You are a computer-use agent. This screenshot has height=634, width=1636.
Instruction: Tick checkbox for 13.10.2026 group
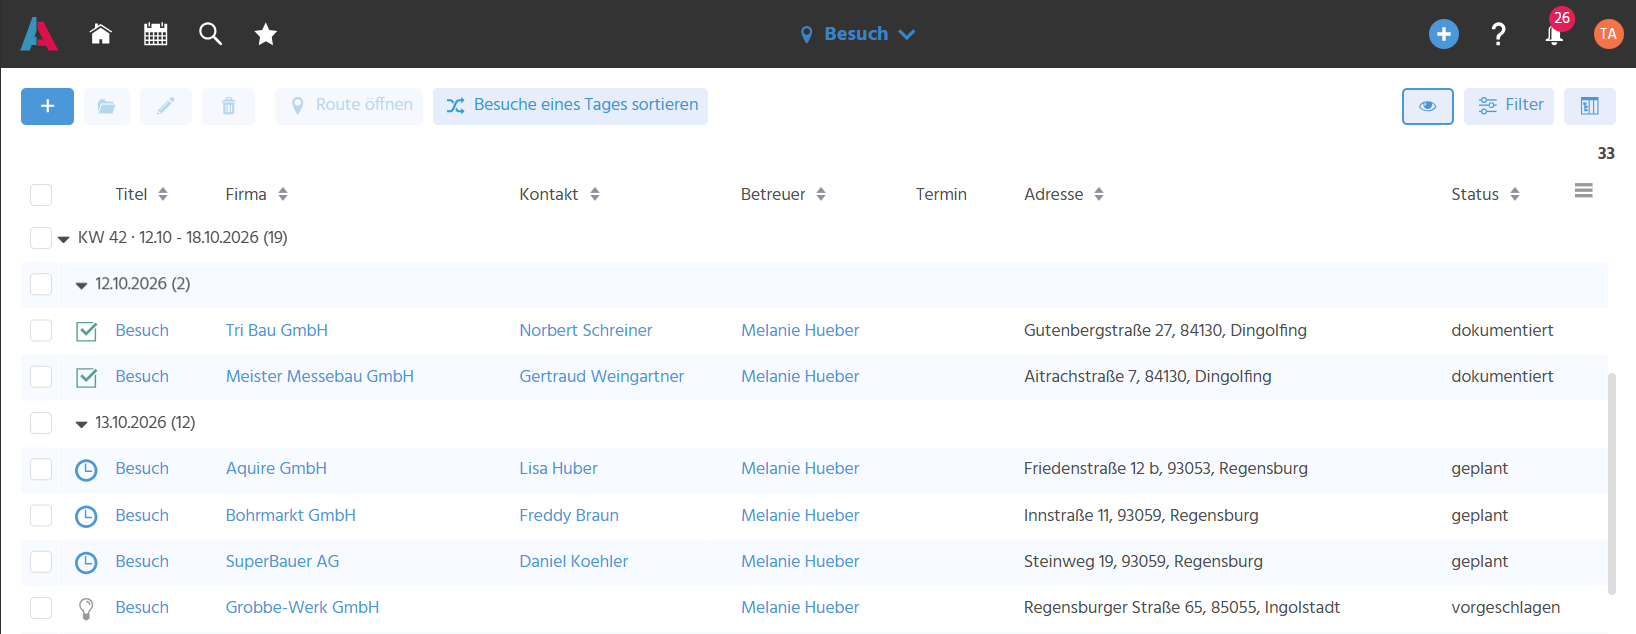pos(41,423)
